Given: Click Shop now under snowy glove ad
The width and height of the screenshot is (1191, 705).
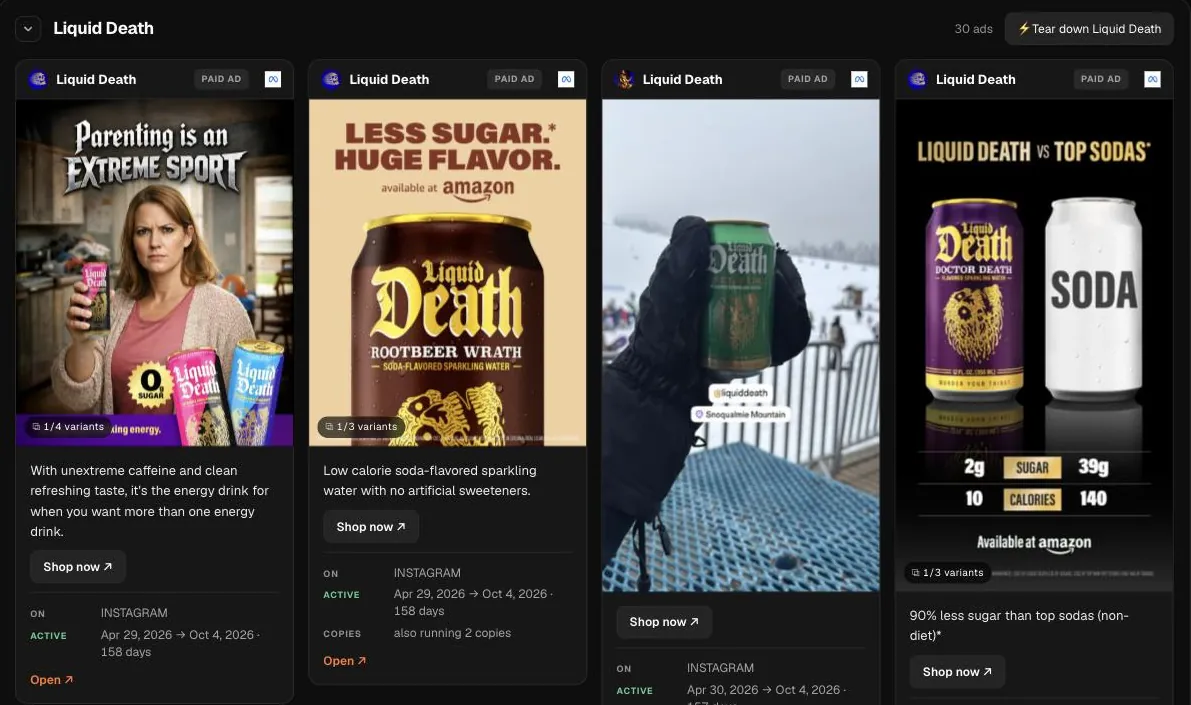Looking at the screenshot, I should [x=664, y=621].
